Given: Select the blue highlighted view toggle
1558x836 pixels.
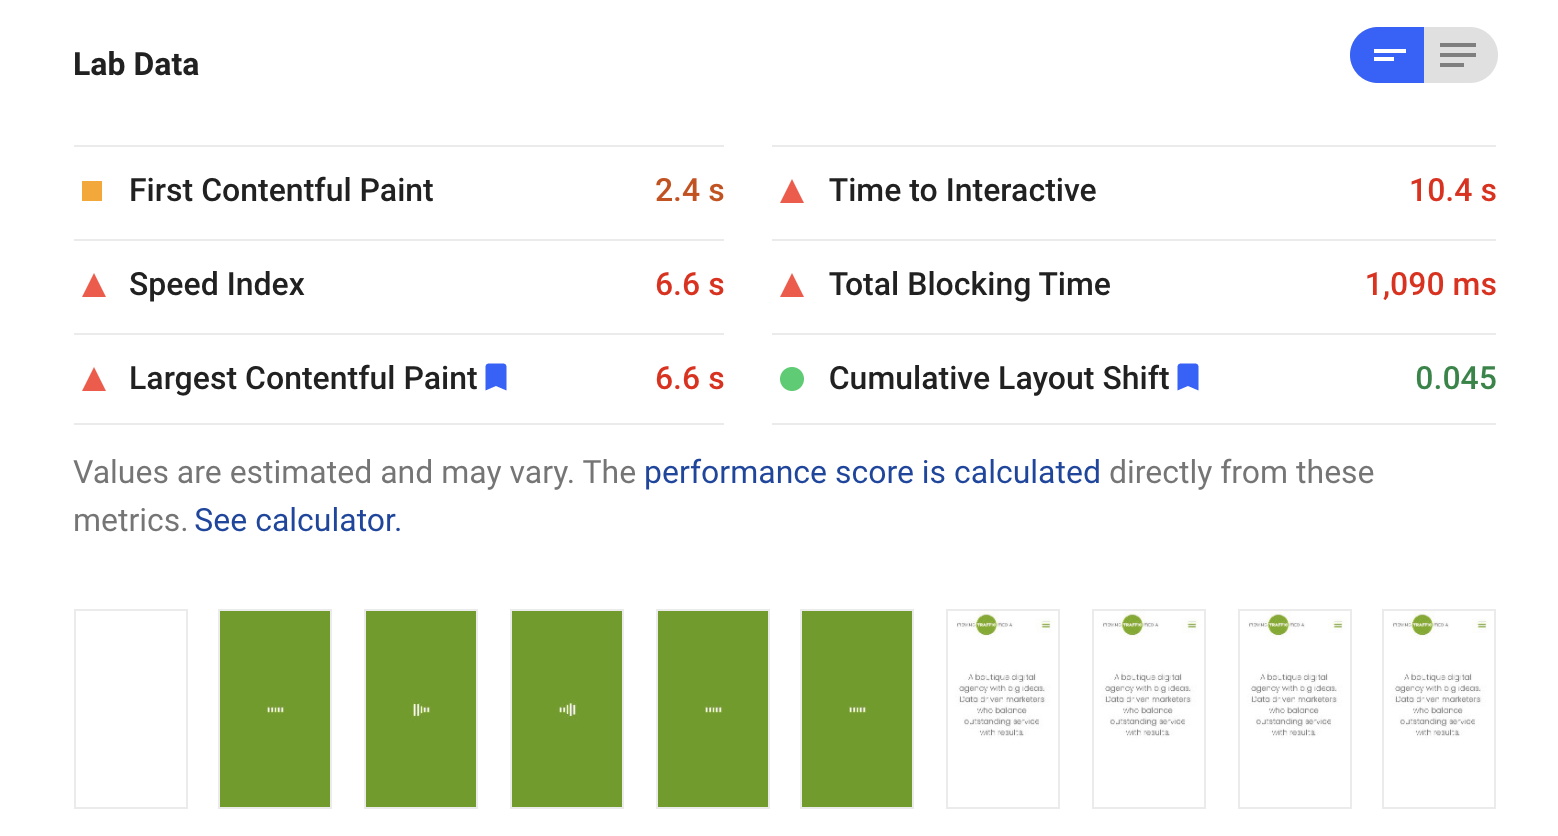Looking at the screenshot, I should [x=1387, y=55].
